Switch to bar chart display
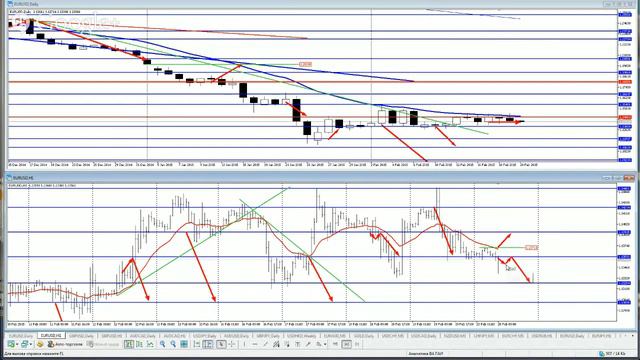This screenshot has width=640, height=360. click(x=129, y=344)
